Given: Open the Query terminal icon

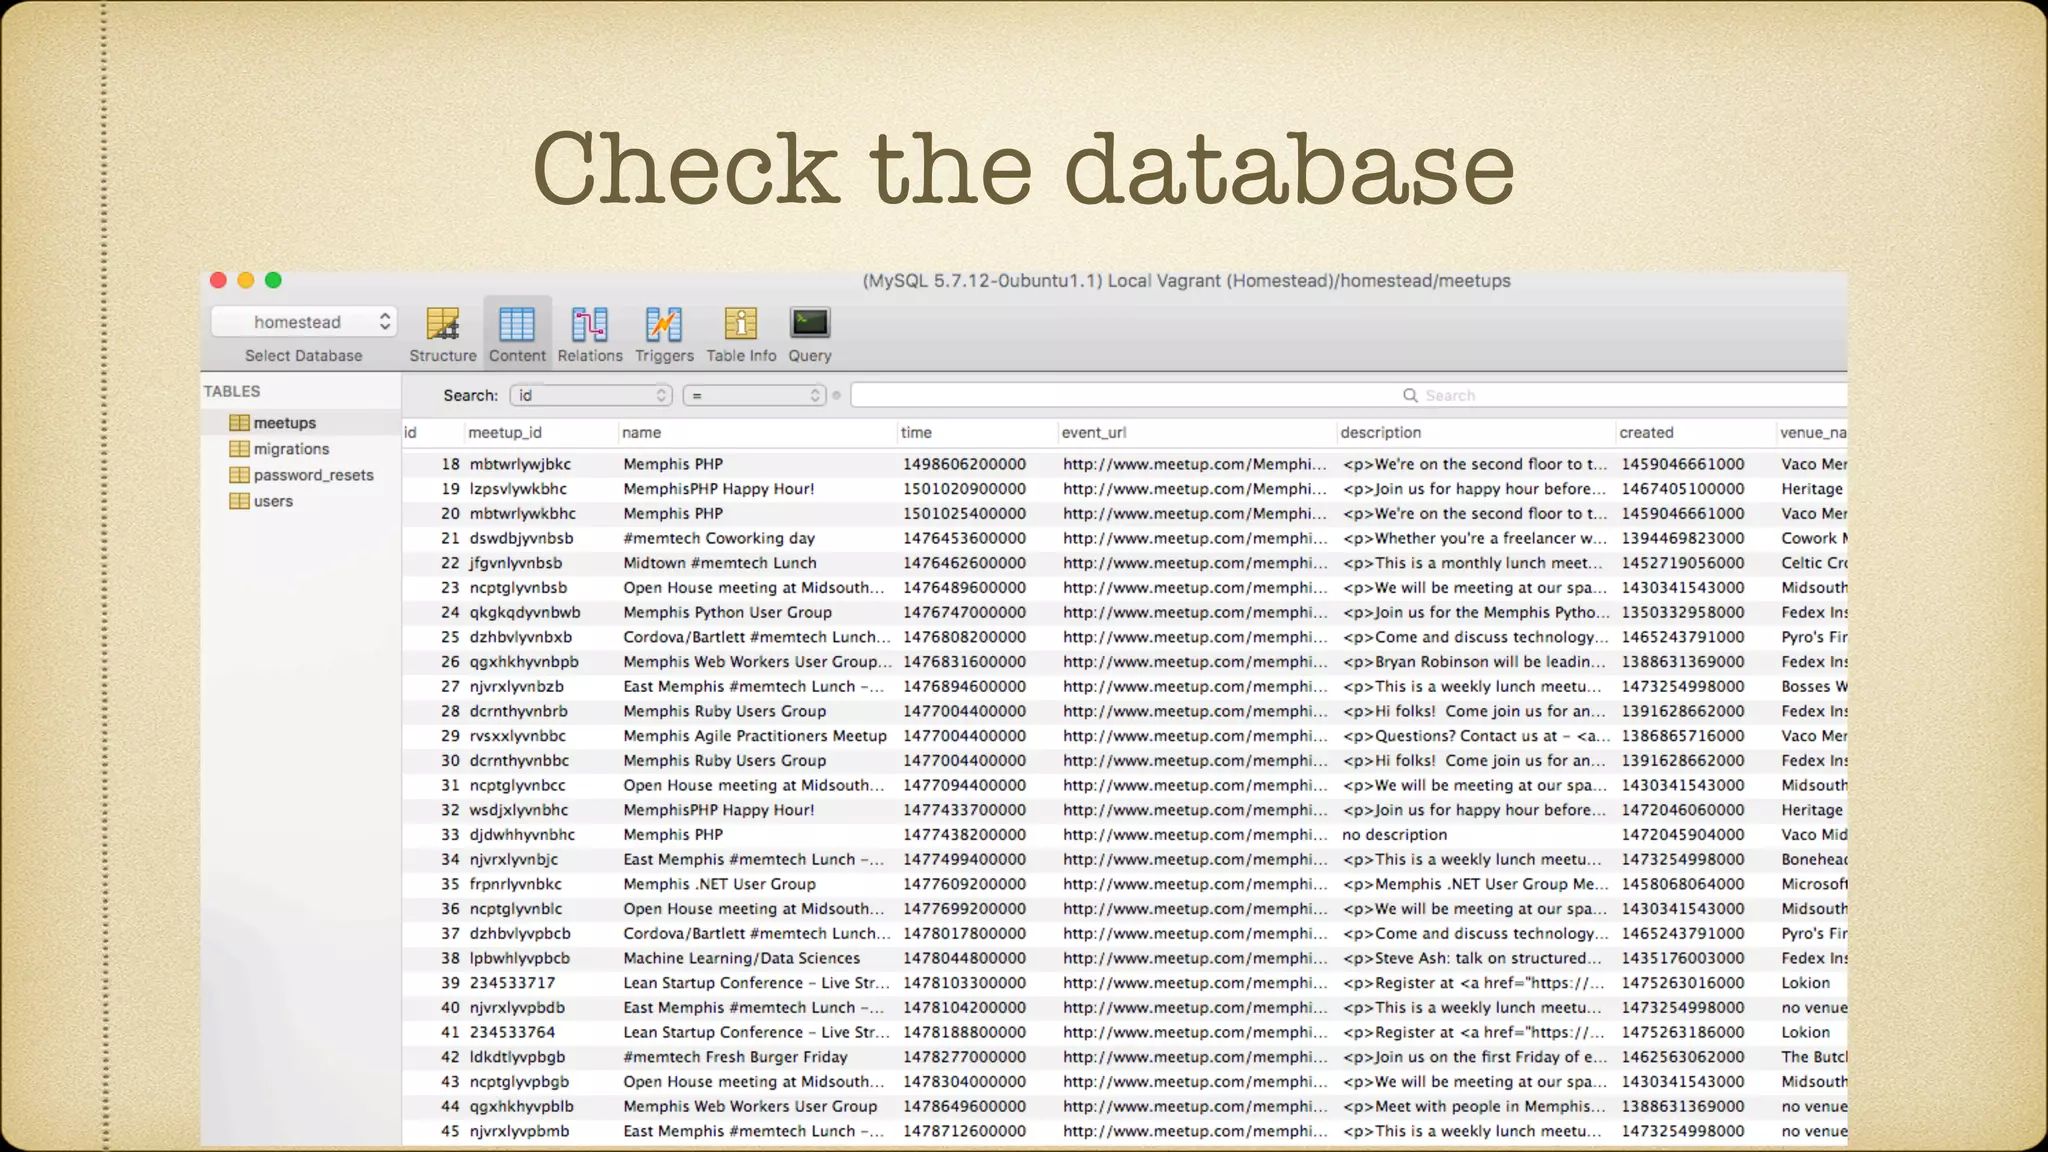Looking at the screenshot, I should coord(810,323).
